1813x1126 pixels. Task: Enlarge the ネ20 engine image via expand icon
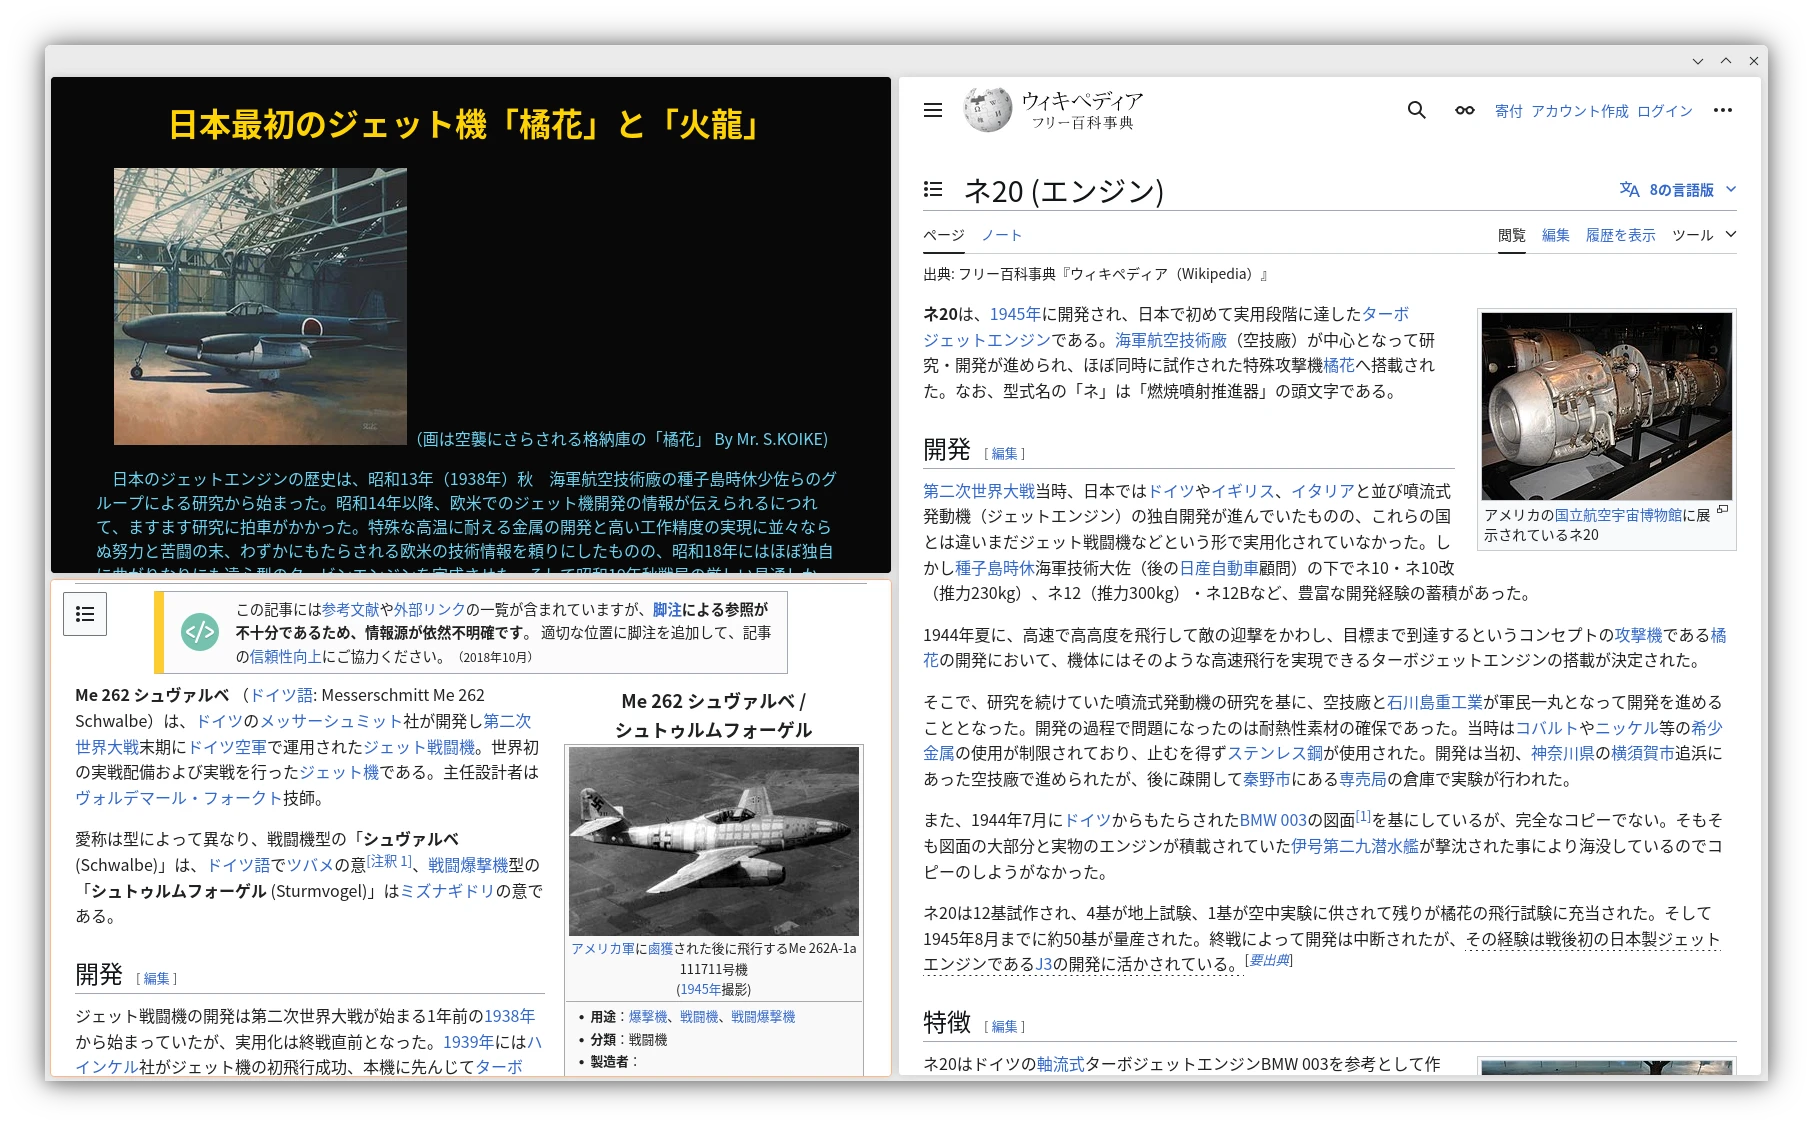point(1722,510)
